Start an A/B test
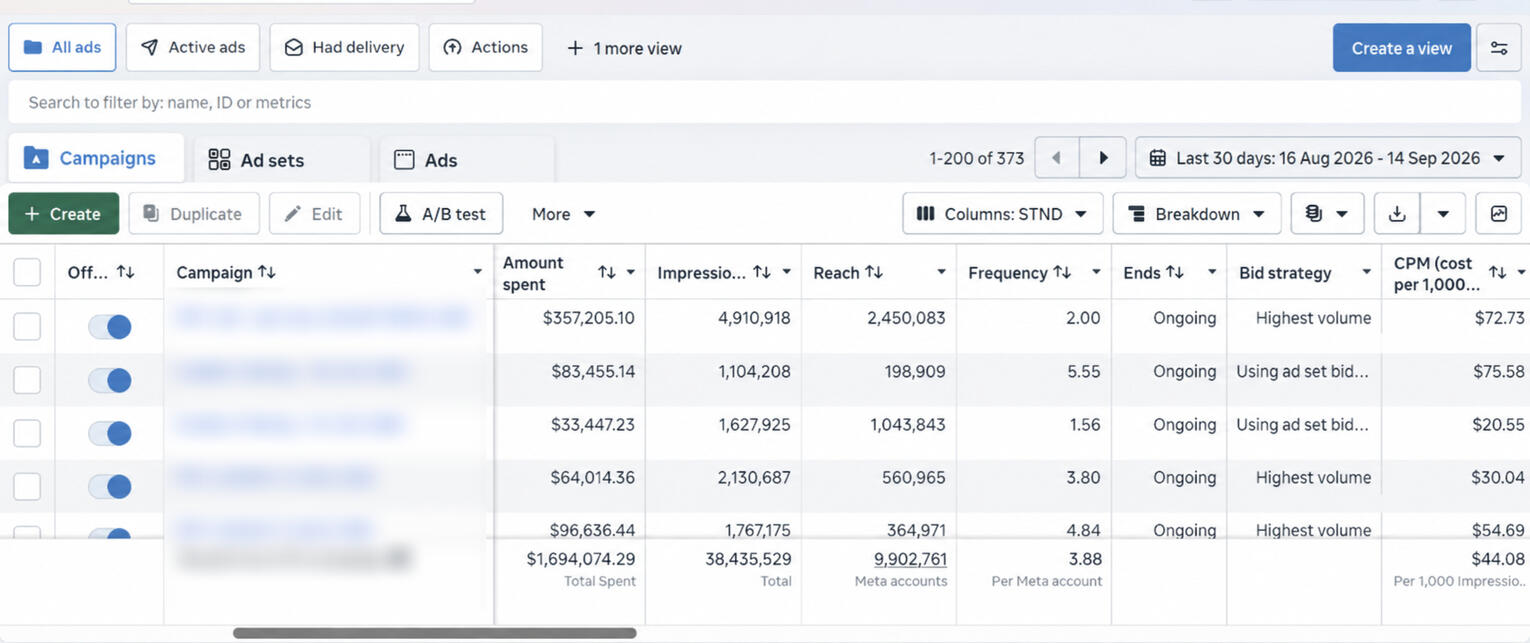The image size is (1530, 643). 441,214
